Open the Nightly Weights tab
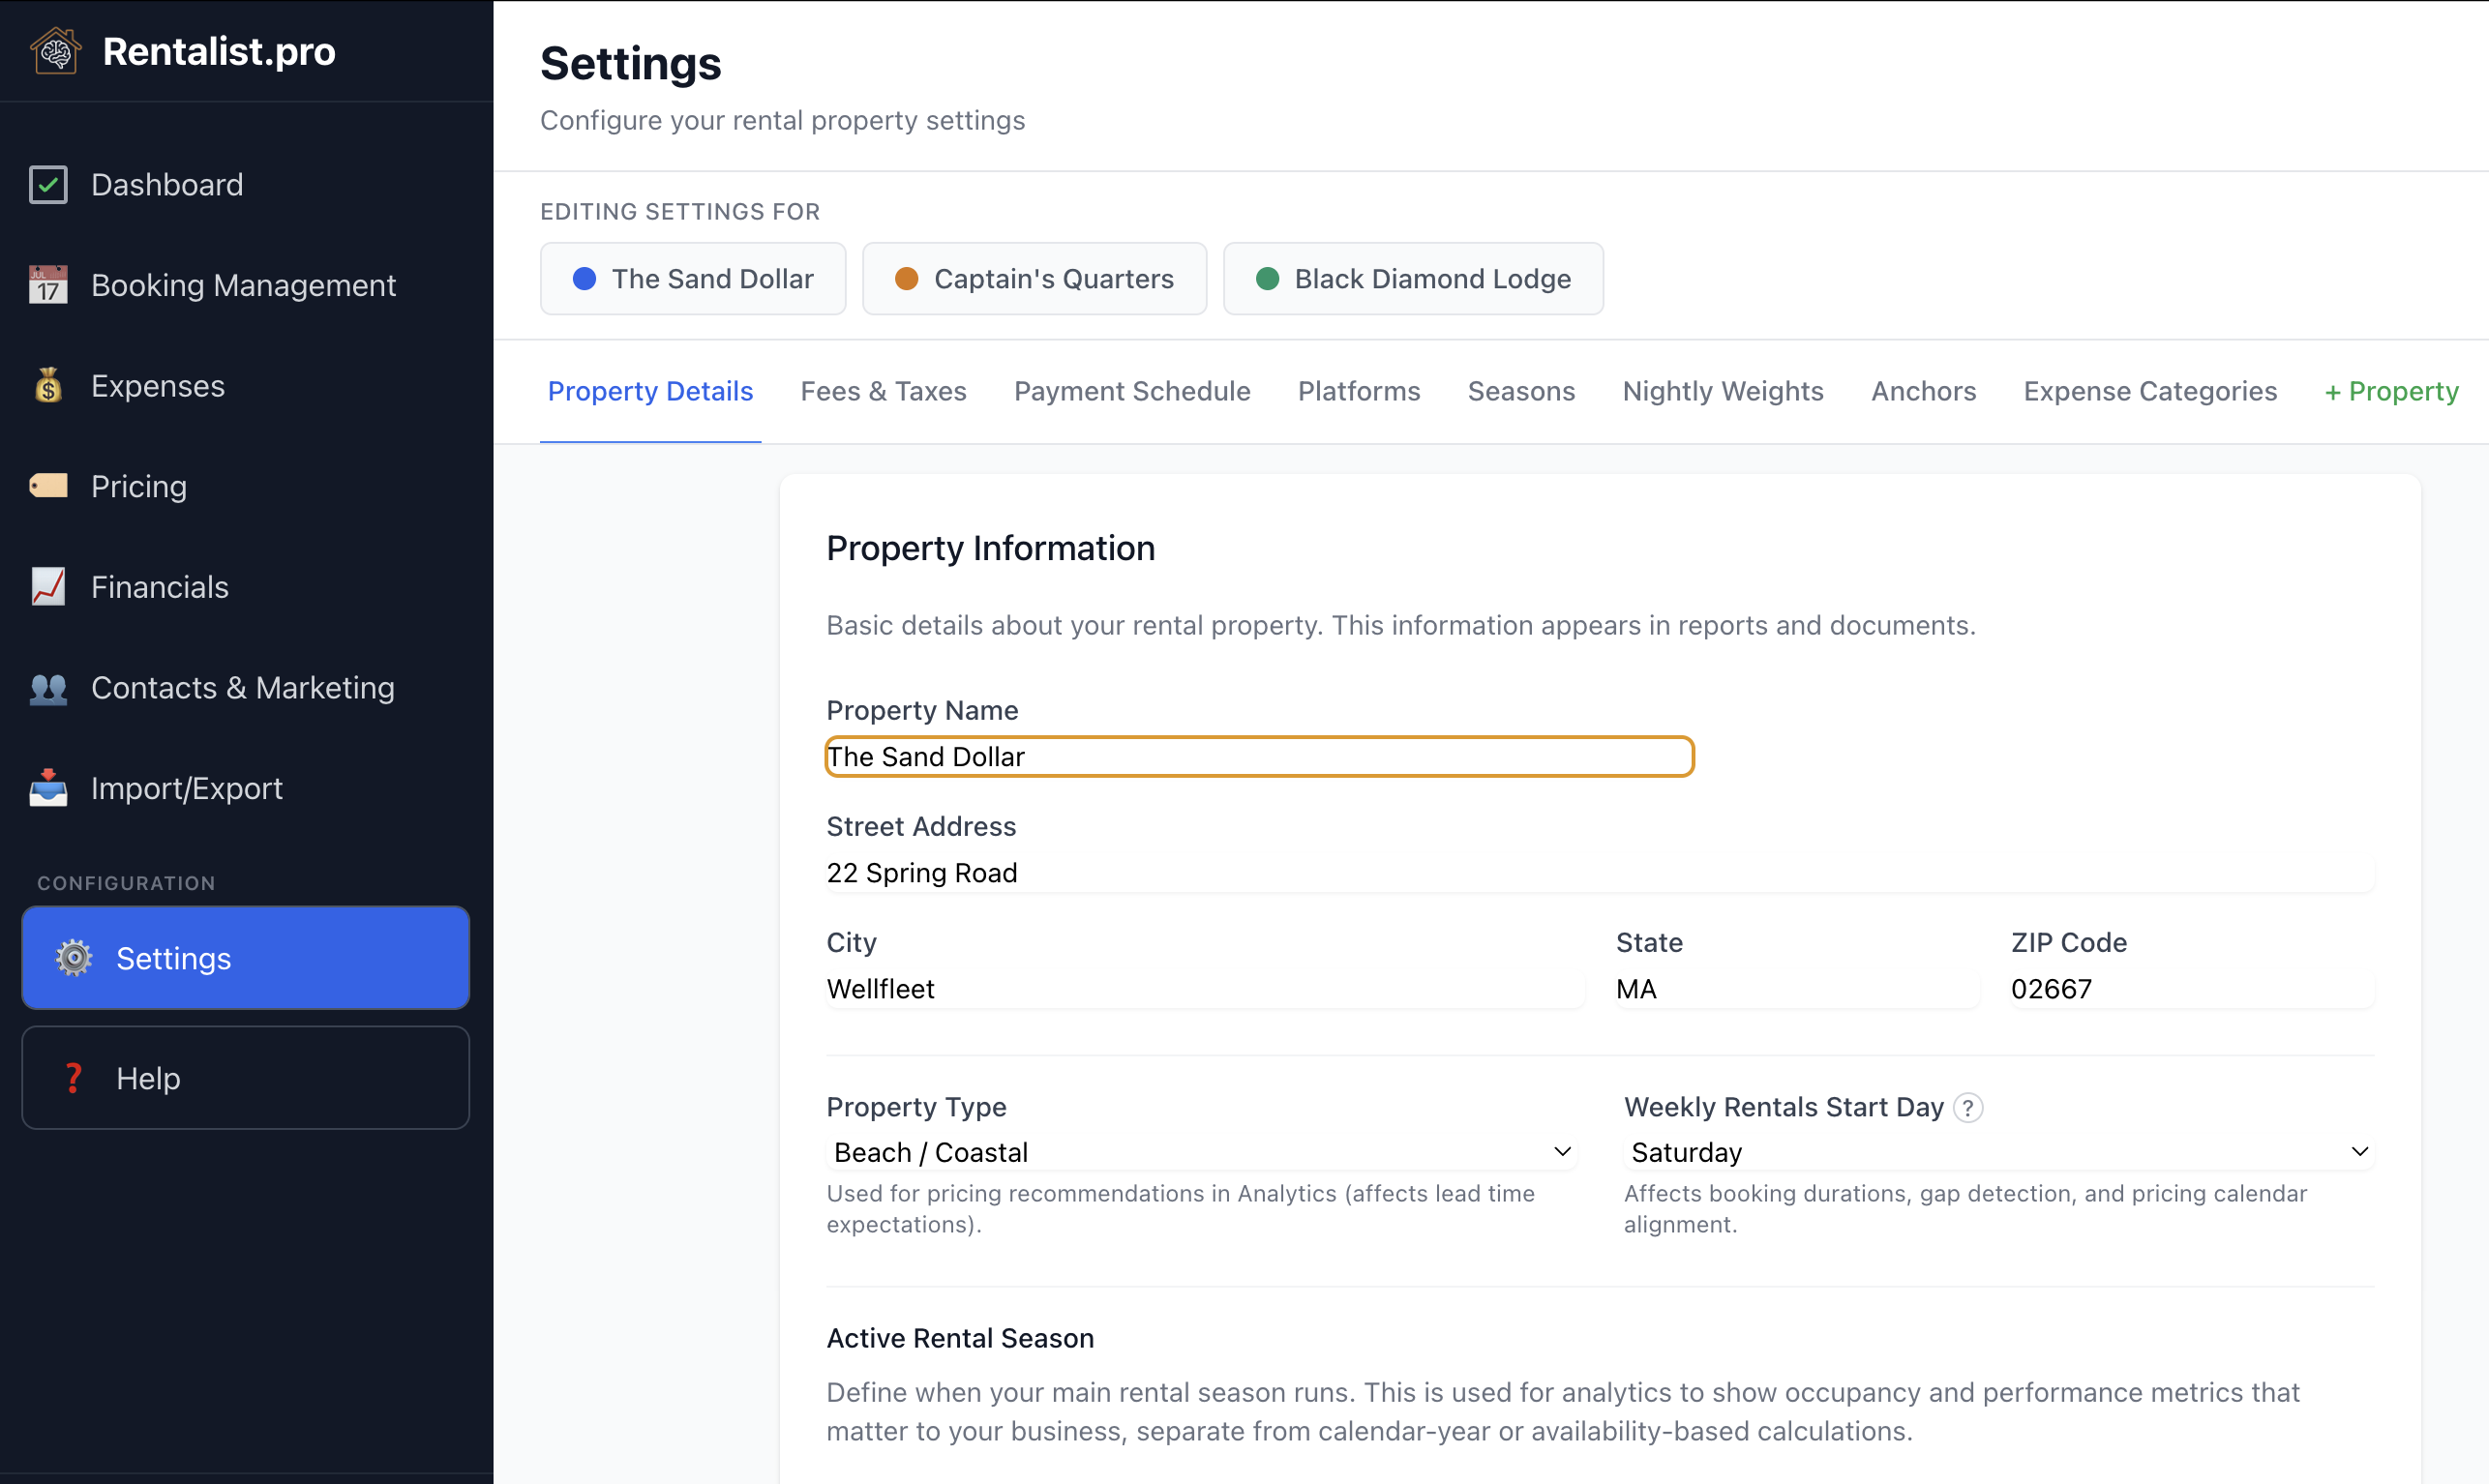The height and width of the screenshot is (1484, 2489). pyautogui.click(x=1722, y=391)
